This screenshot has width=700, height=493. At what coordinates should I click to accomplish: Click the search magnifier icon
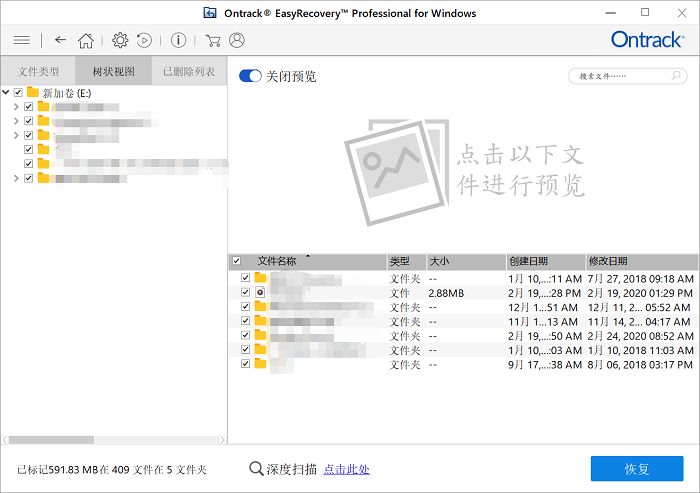(x=676, y=75)
